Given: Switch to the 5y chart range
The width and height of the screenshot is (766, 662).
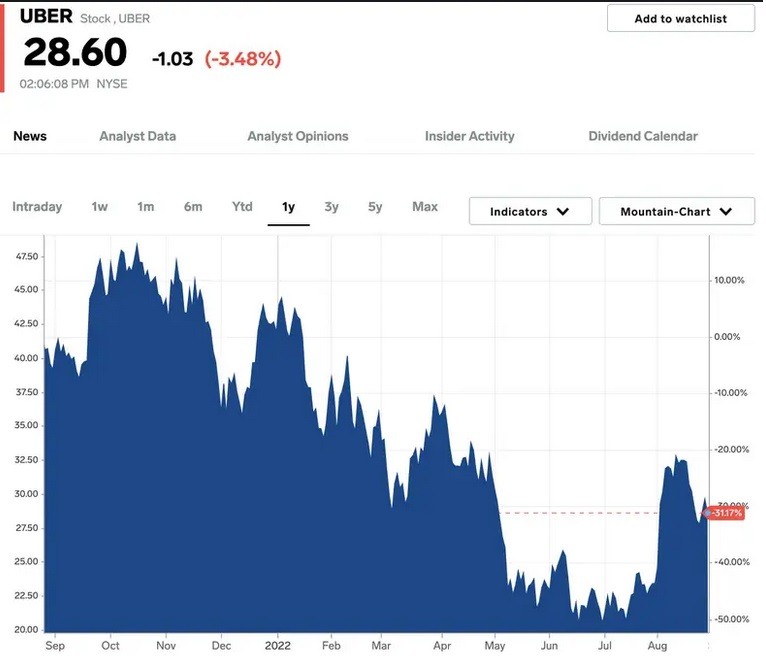Looking at the screenshot, I should 375,207.
